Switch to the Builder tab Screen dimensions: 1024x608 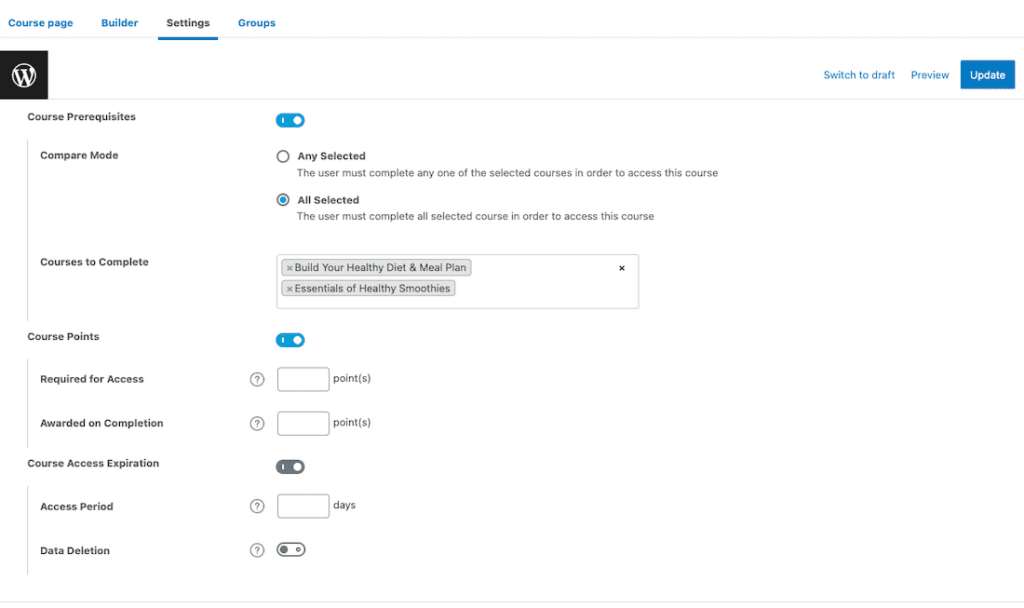click(x=119, y=22)
